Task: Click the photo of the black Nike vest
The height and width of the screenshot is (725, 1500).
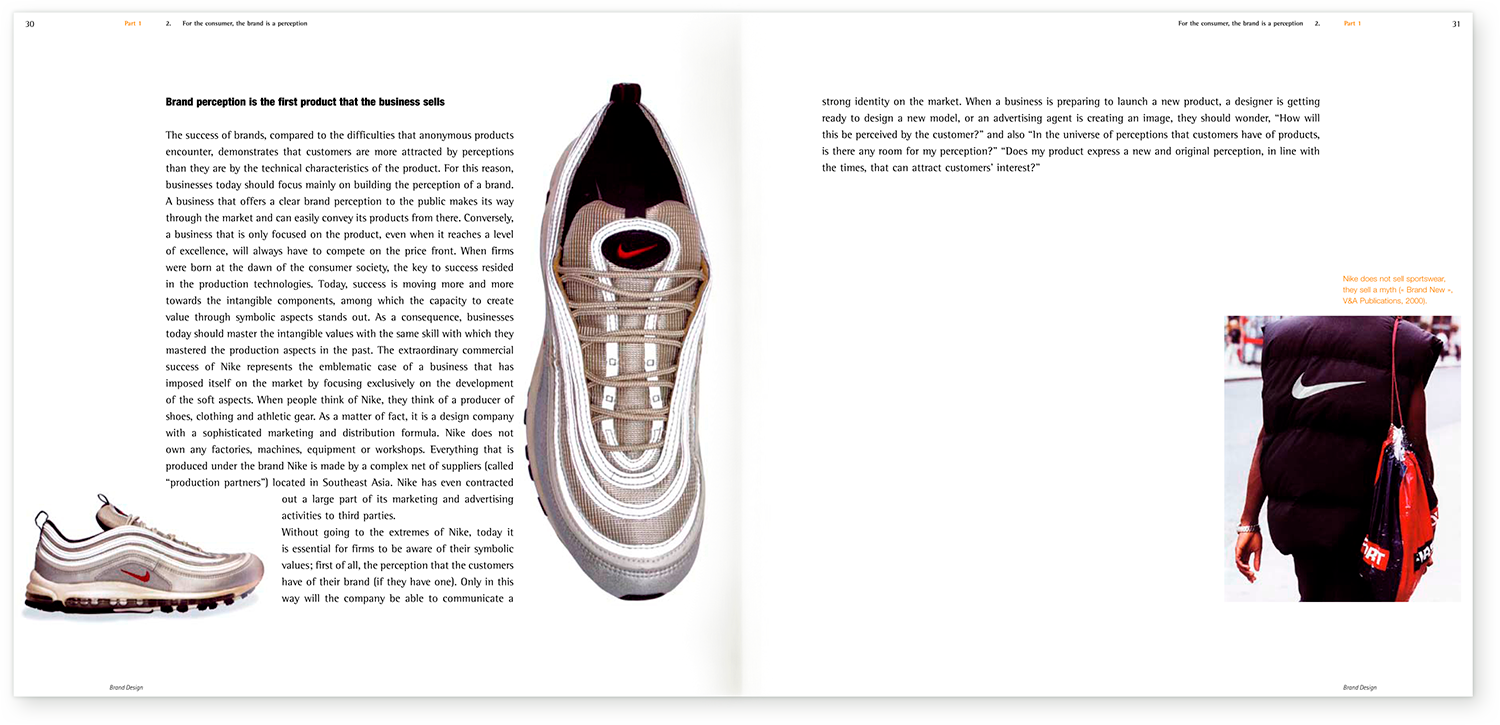Action: (1342, 459)
